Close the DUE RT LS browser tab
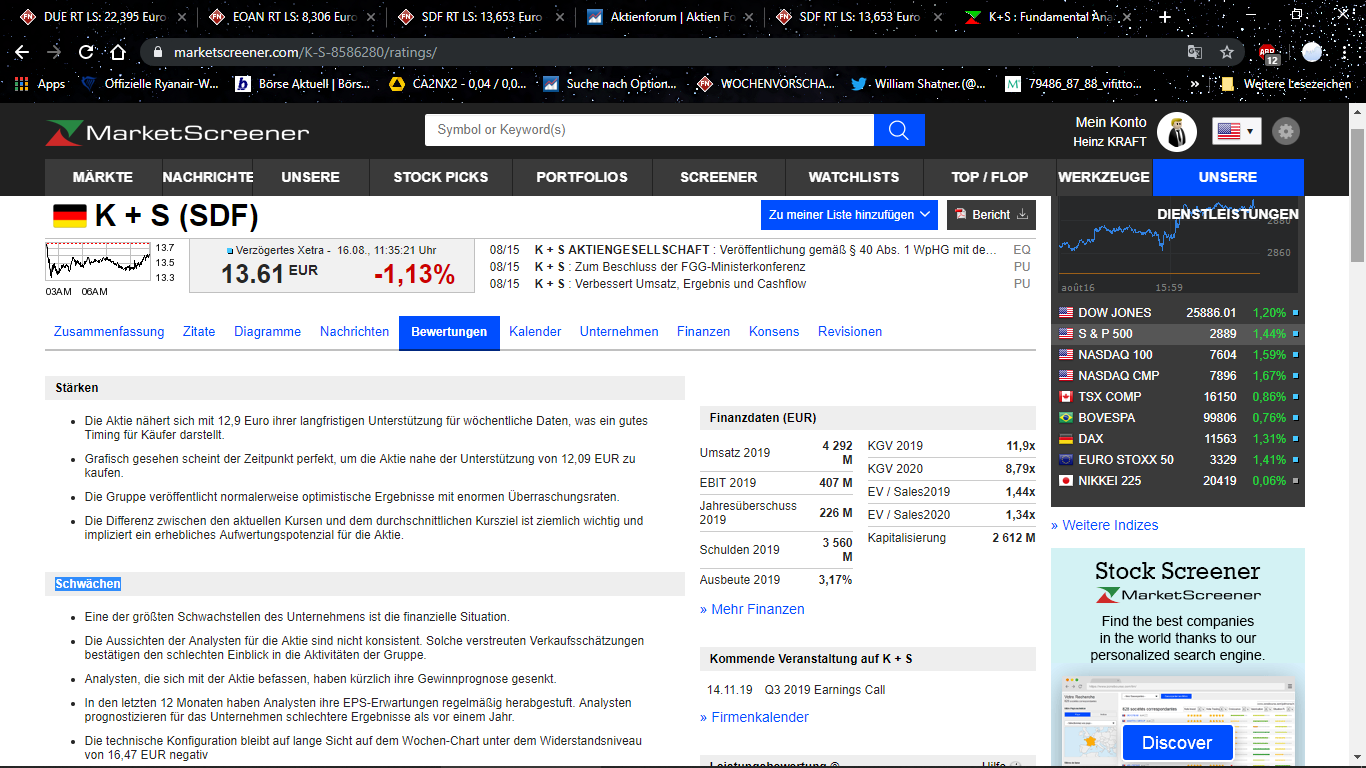 180,17
